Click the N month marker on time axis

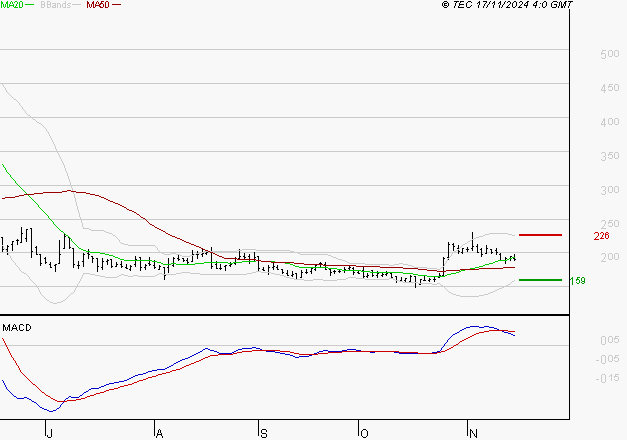tap(471, 433)
